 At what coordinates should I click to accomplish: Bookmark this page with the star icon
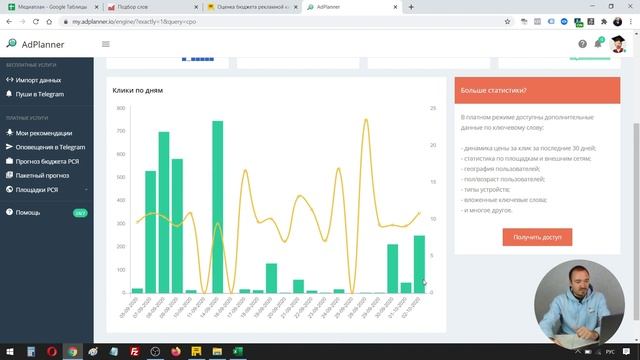(x=507, y=22)
